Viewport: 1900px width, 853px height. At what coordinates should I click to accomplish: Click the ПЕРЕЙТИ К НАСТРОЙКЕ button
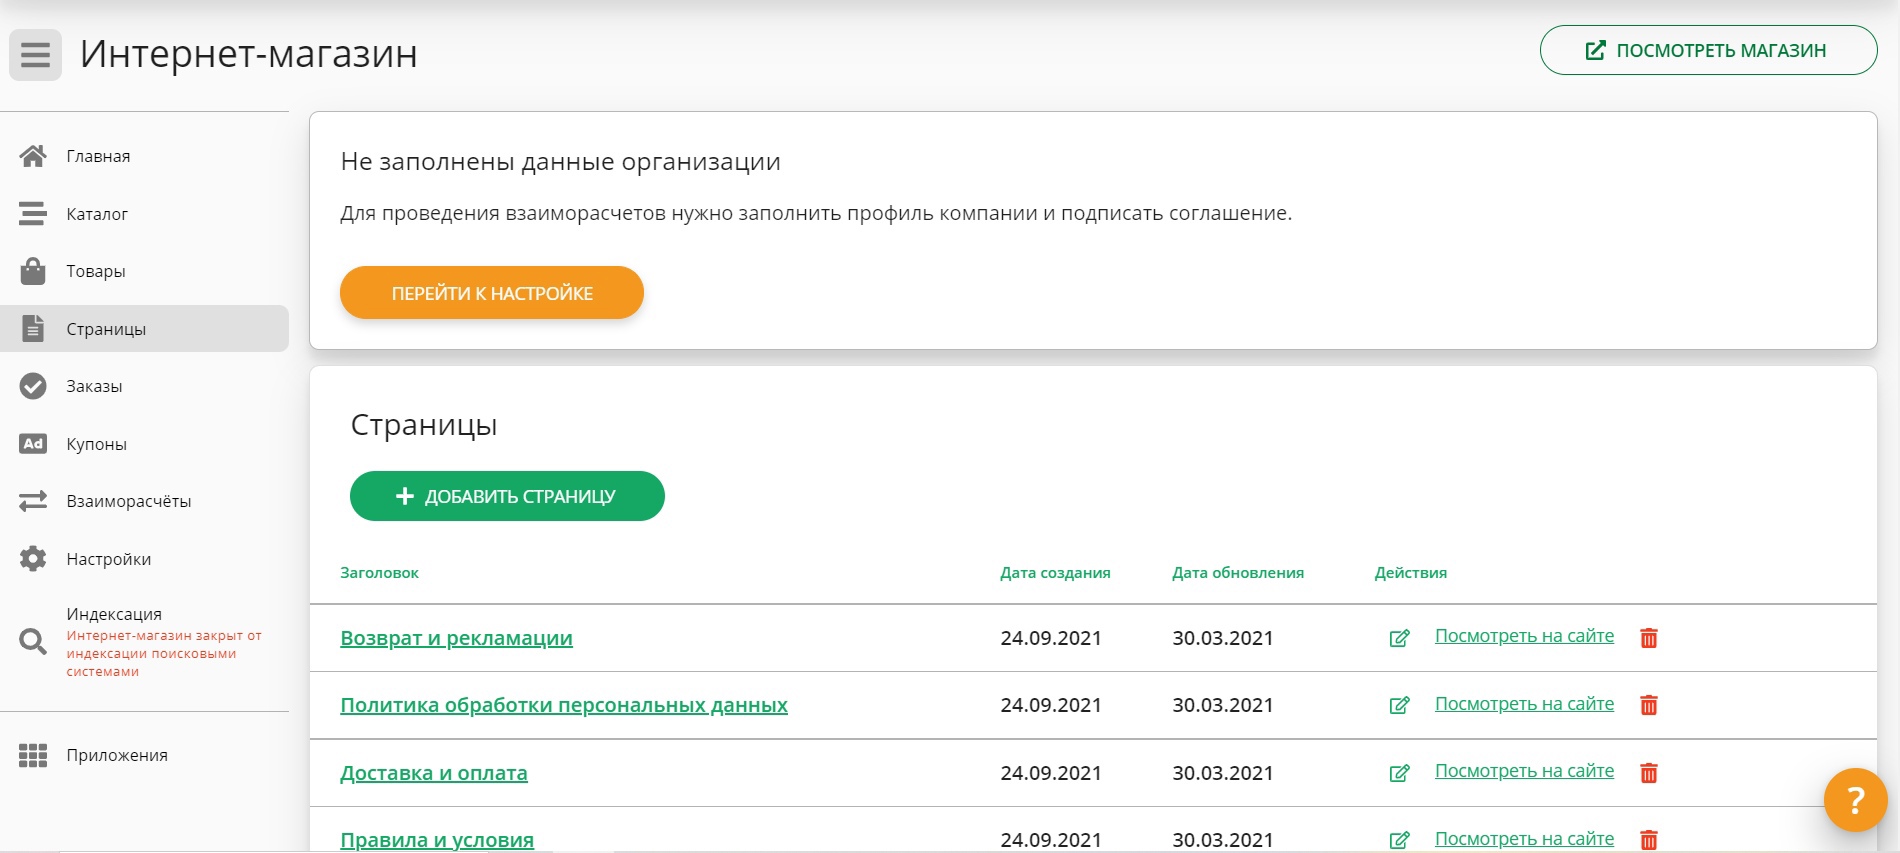(492, 293)
